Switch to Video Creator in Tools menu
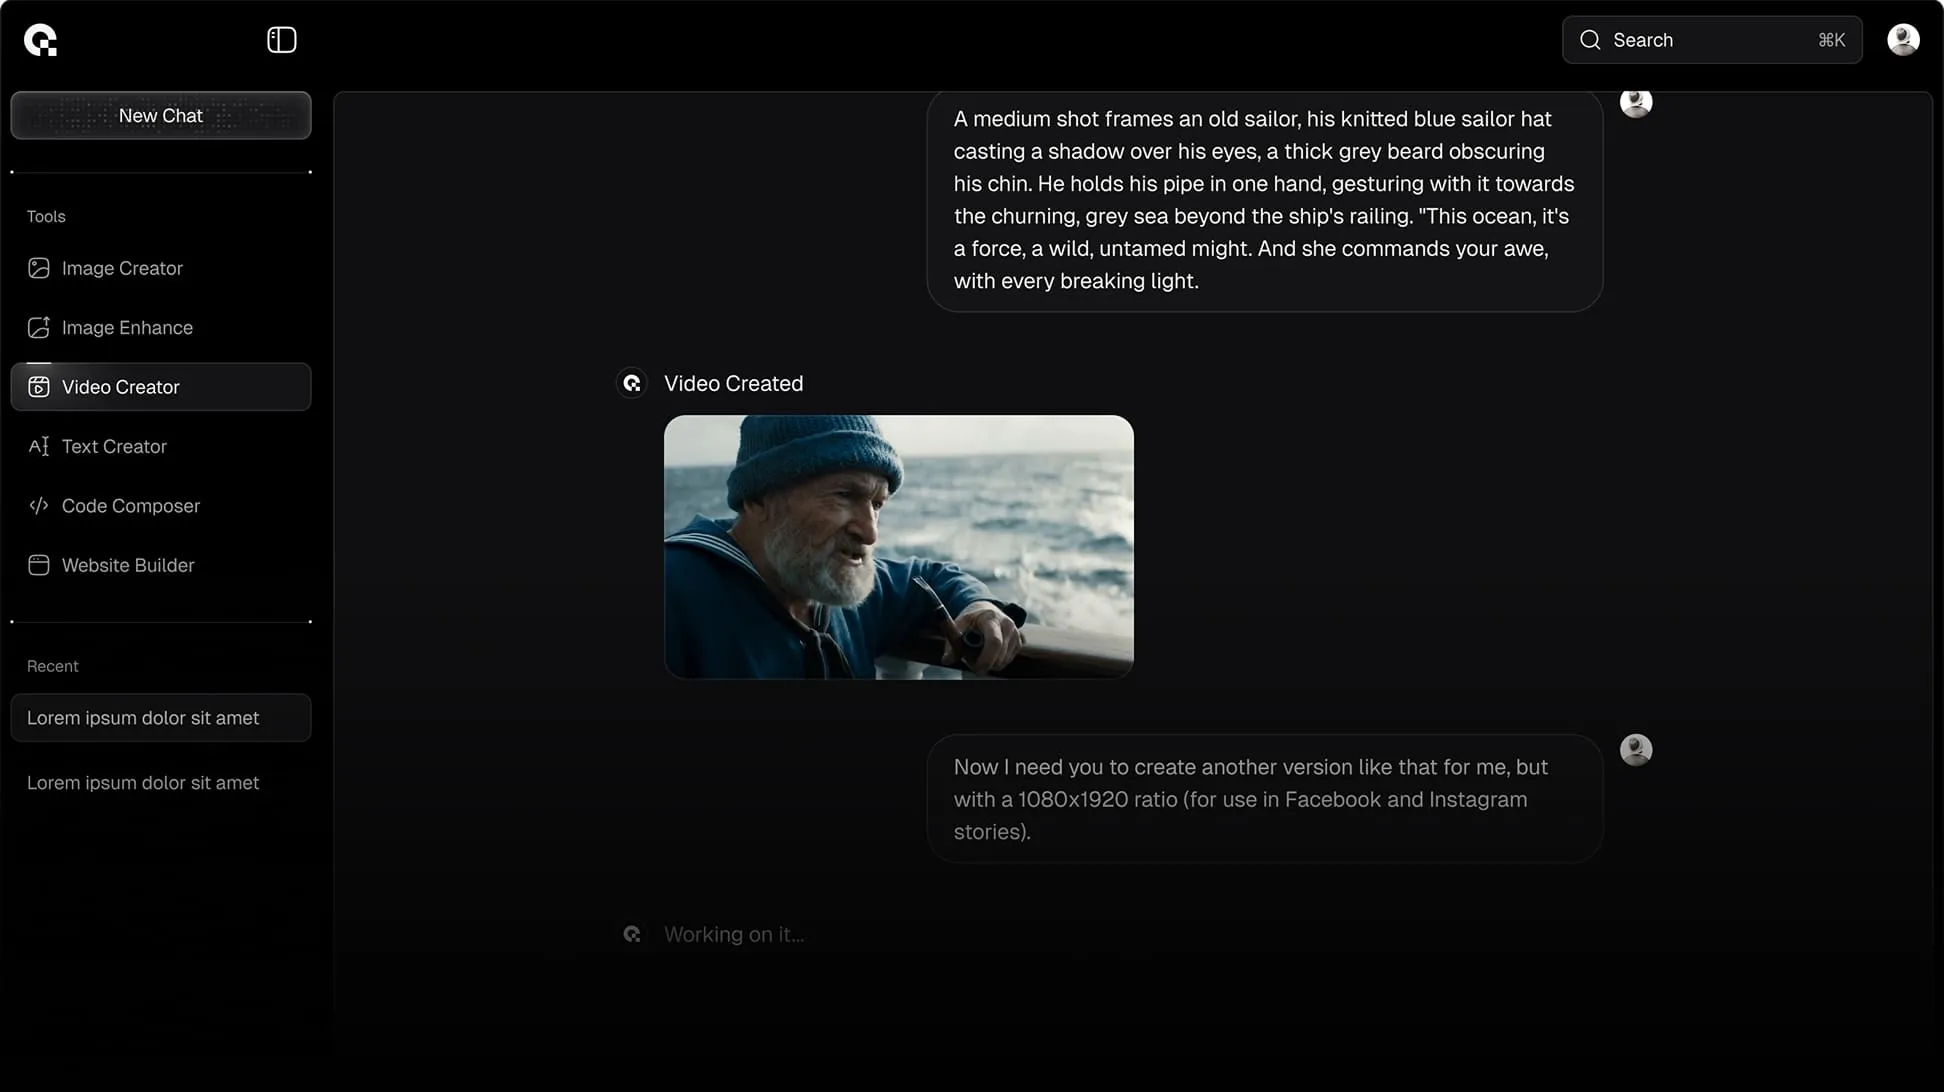This screenshot has width=1944, height=1092. point(120,387)
